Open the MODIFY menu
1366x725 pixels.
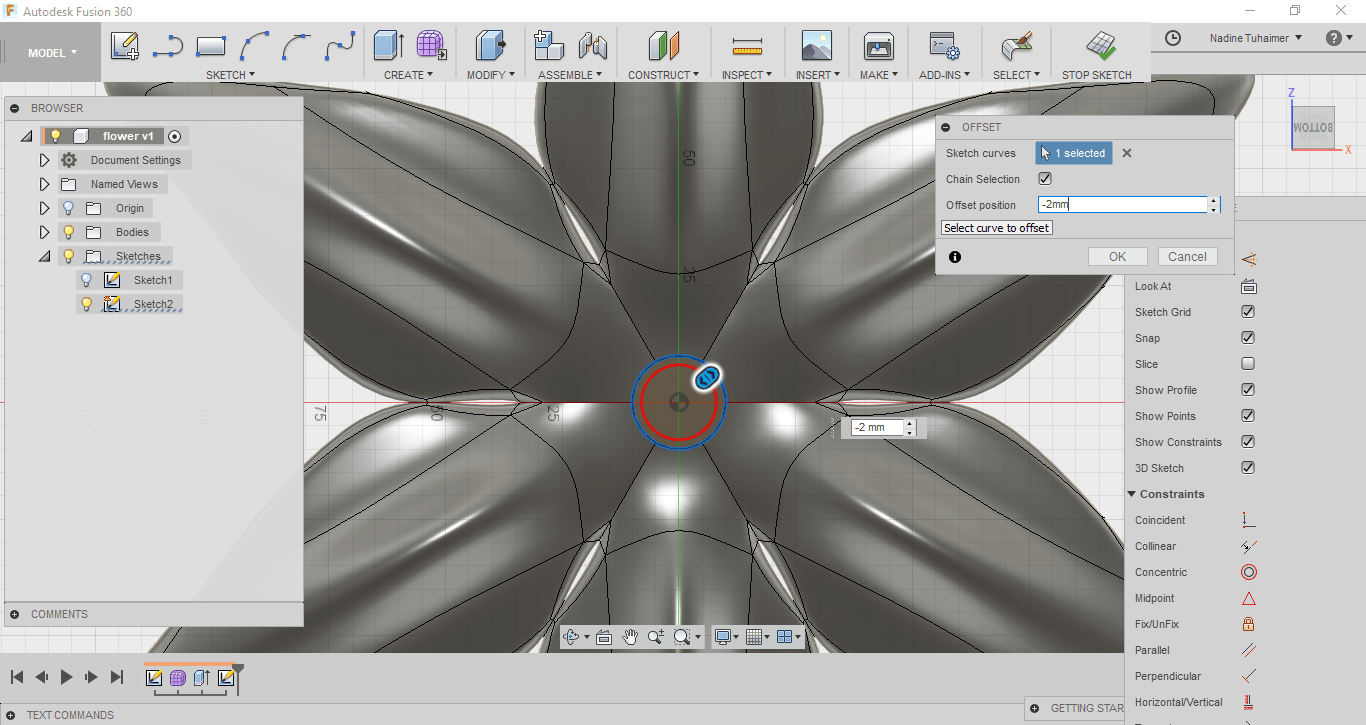(490, 75)
